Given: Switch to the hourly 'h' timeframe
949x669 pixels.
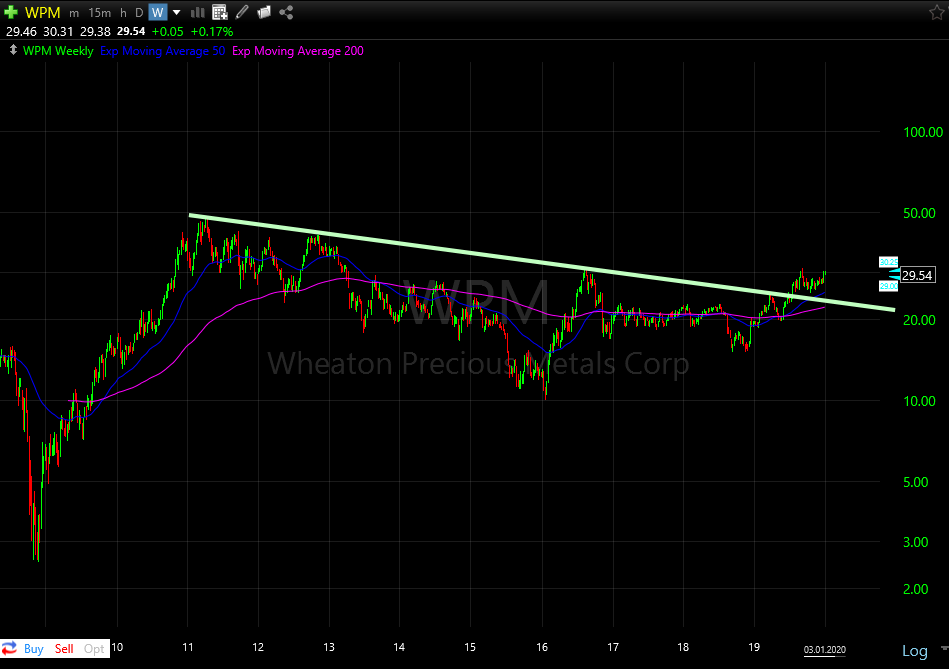Looking at the screenshot, I should 123,13.
